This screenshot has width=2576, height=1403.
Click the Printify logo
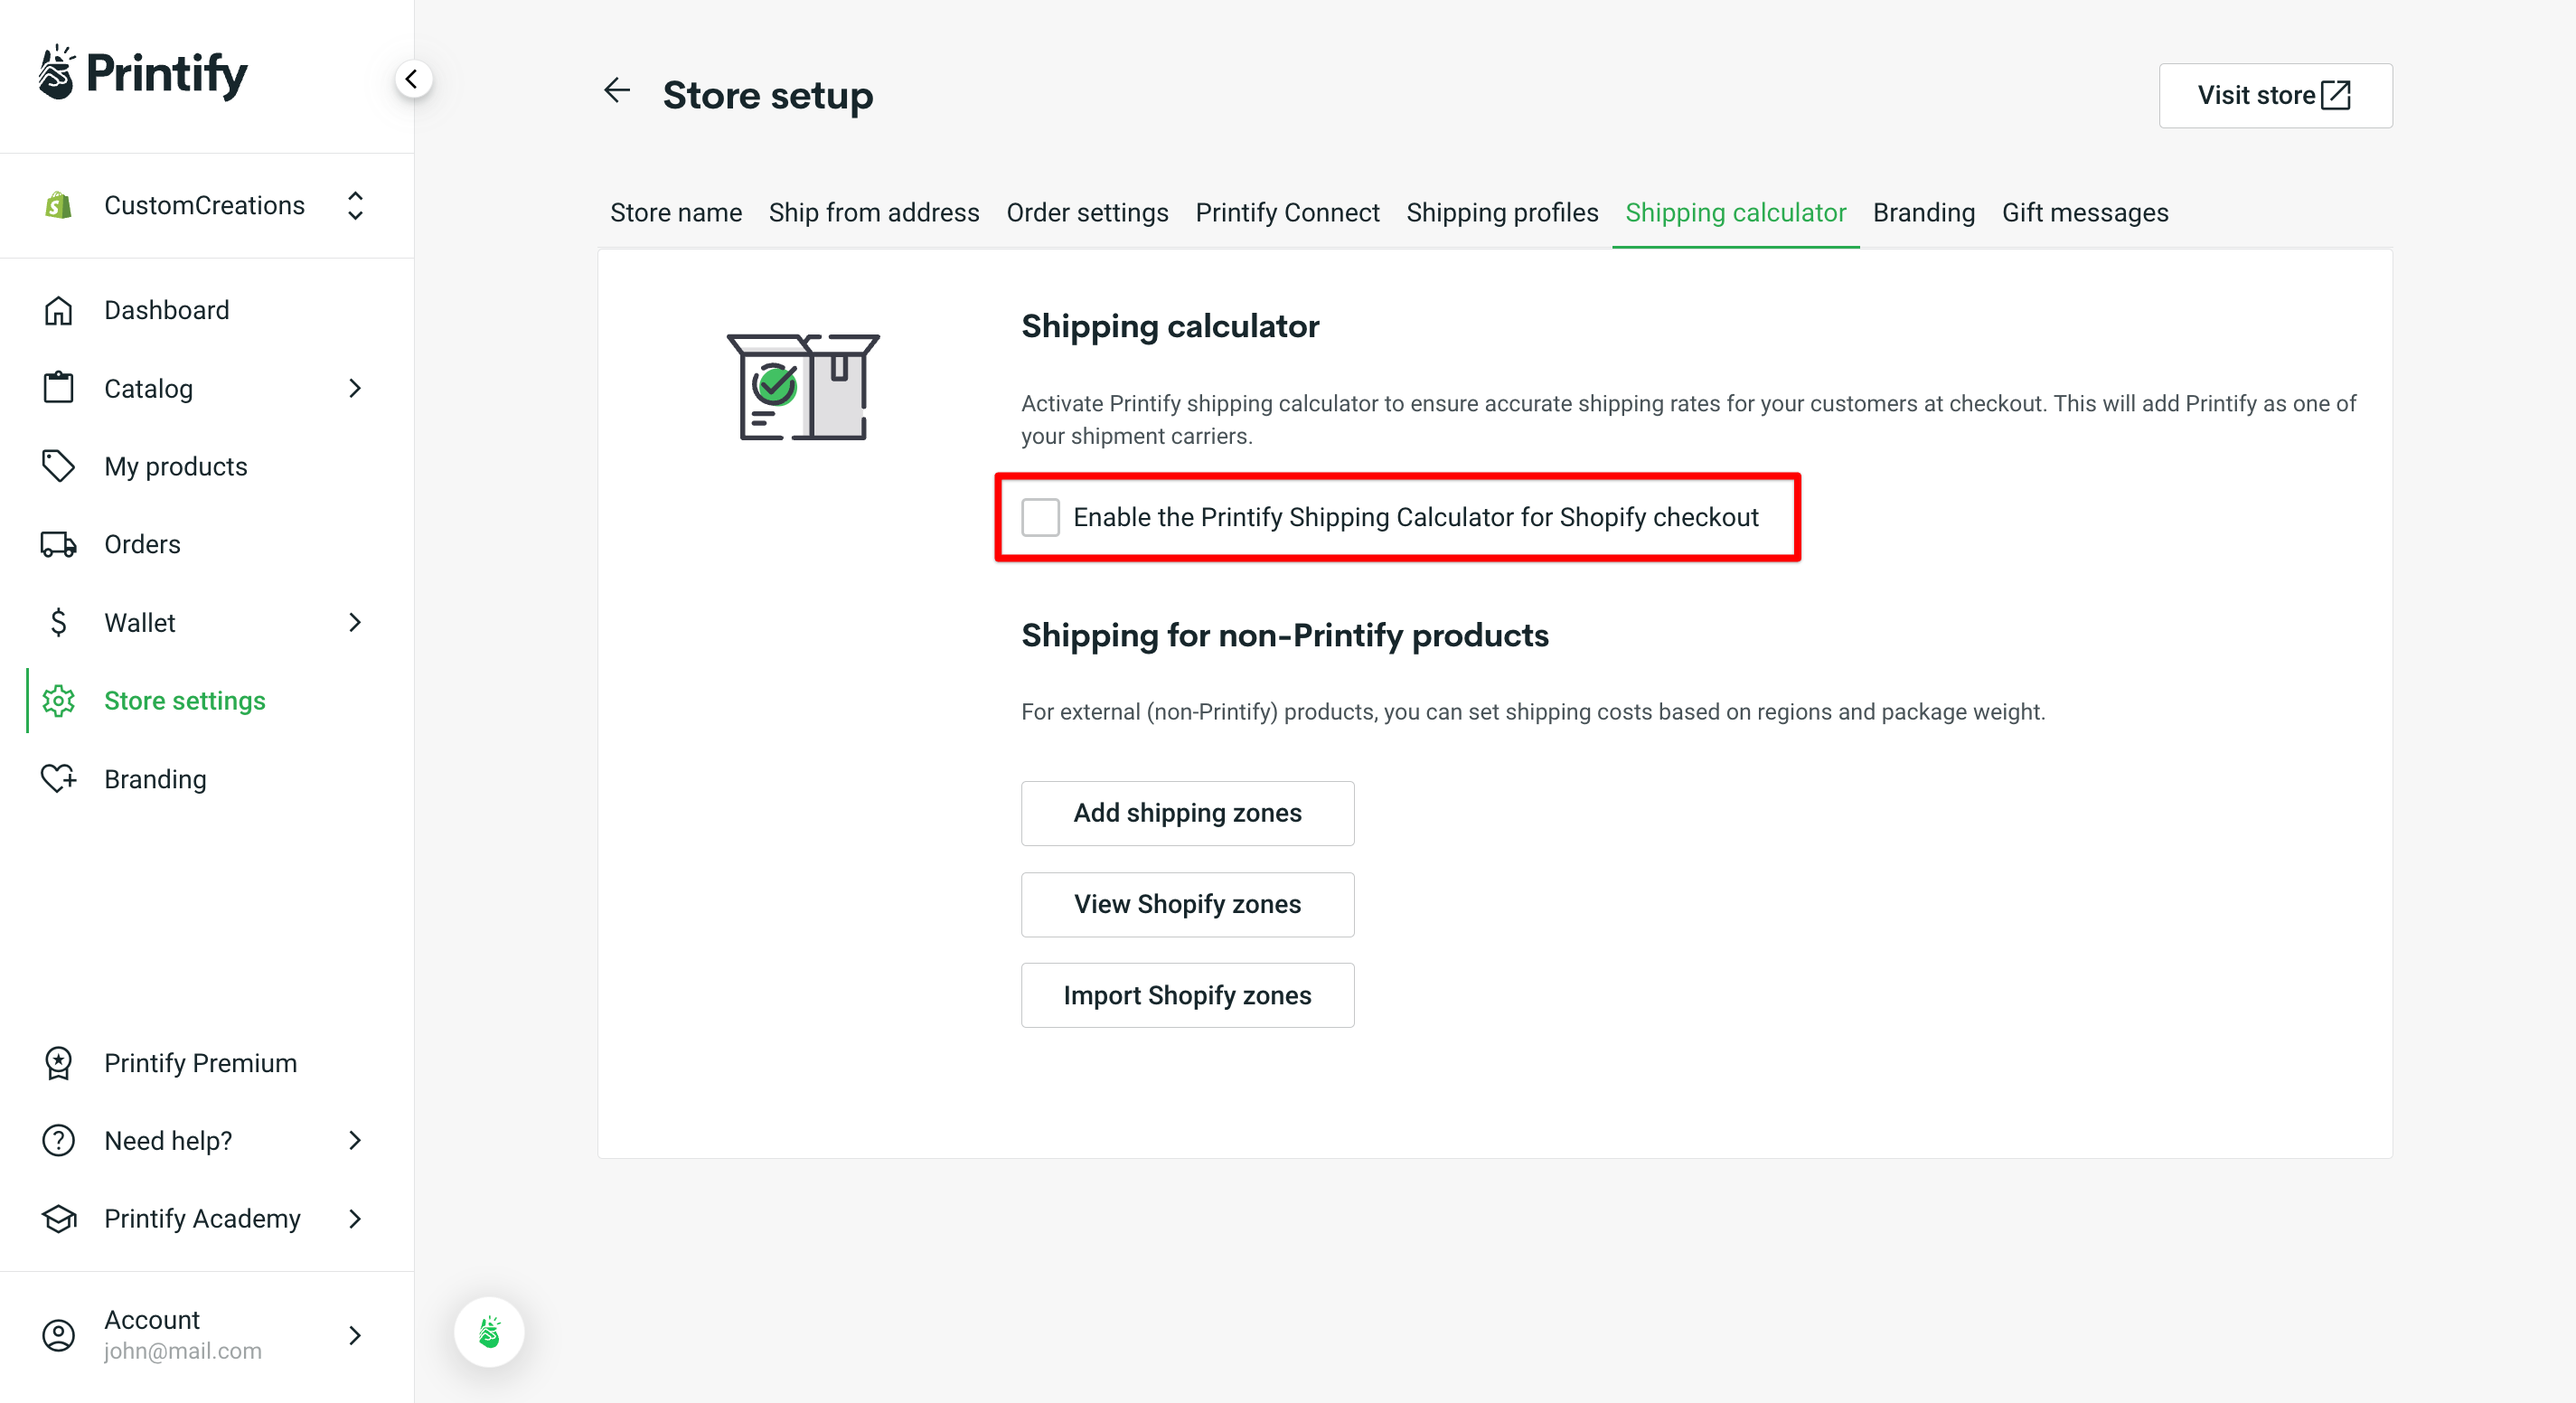click(x=143, y=72)
